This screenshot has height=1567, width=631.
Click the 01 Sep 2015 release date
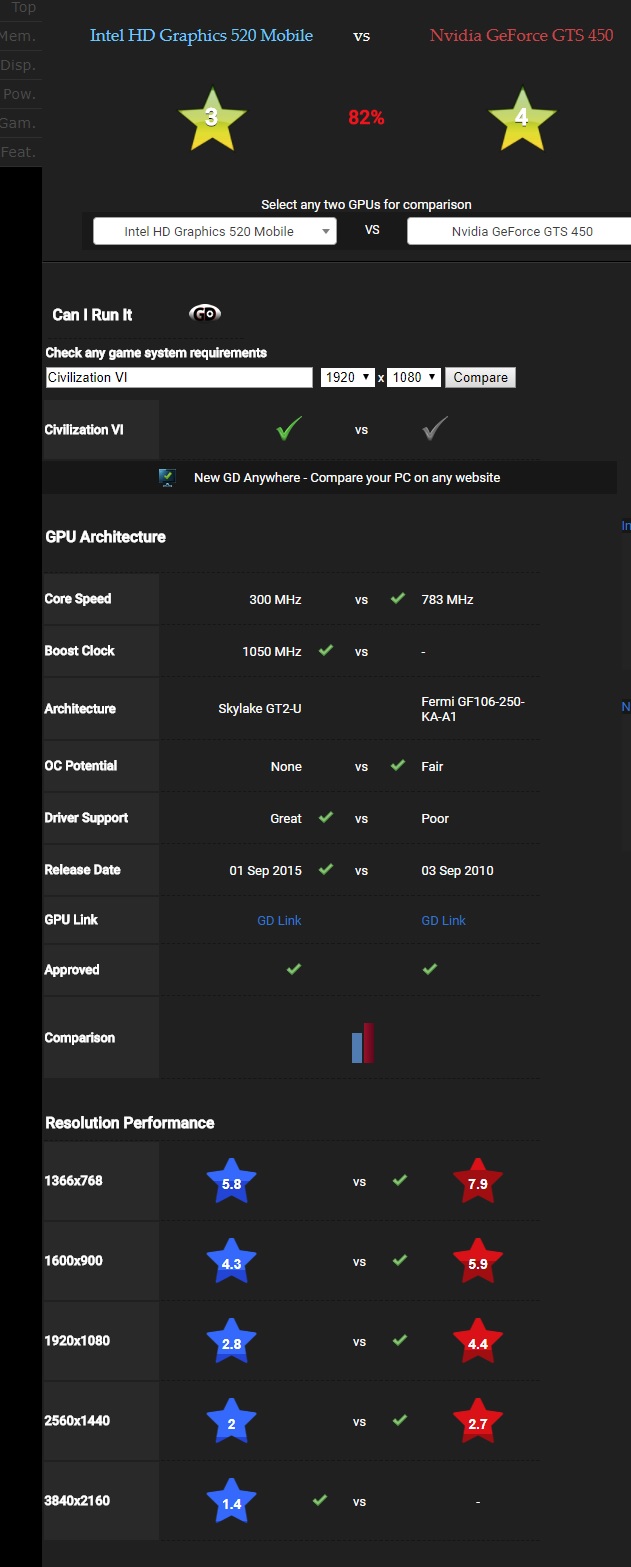pyautogui.click(x=265, y=870)
